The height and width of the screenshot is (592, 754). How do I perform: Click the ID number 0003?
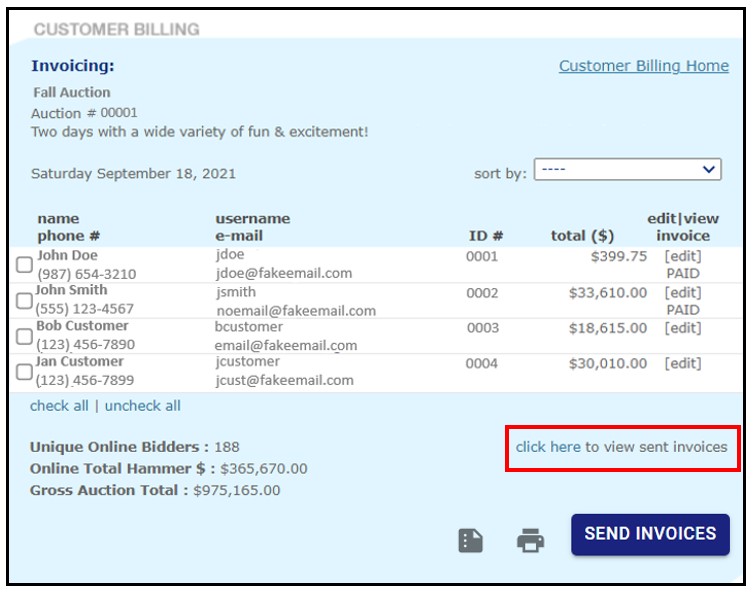(x=483, y=328)
